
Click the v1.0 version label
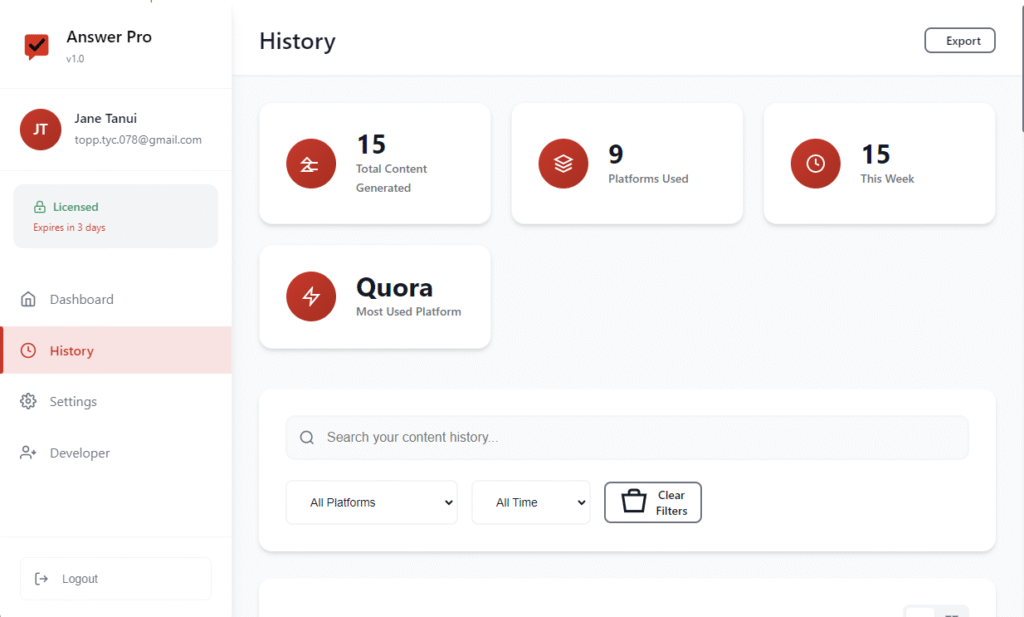pyautogui.click(x=75, y=59)
